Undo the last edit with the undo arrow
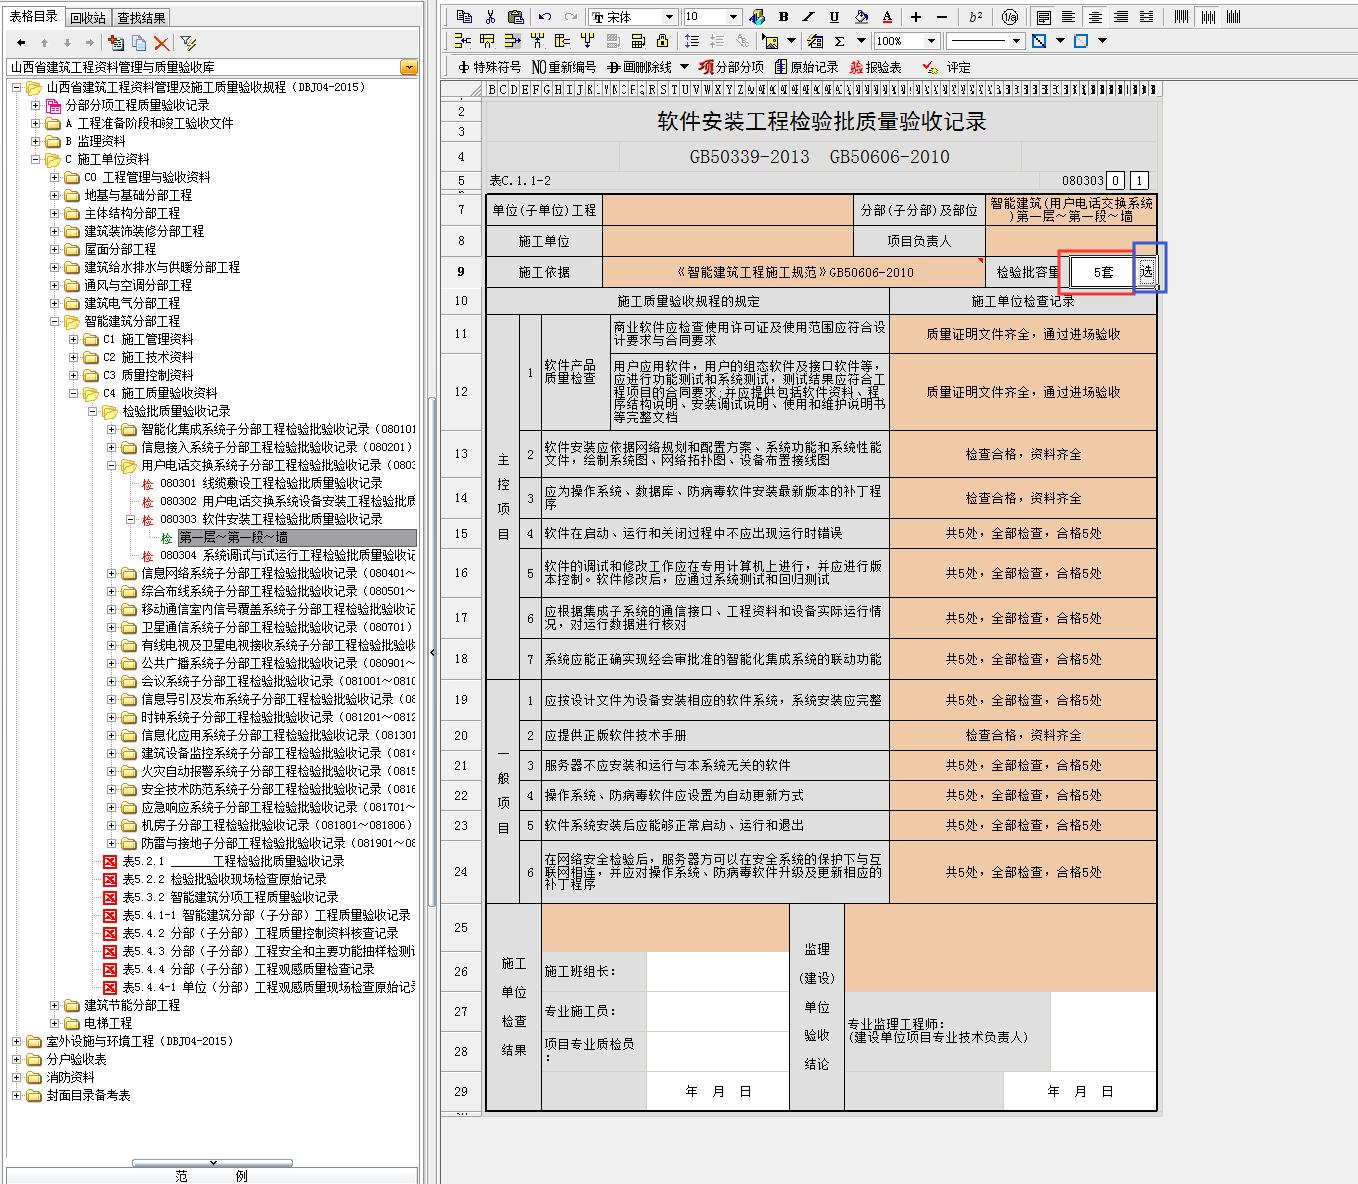 [x=544, y=16]
